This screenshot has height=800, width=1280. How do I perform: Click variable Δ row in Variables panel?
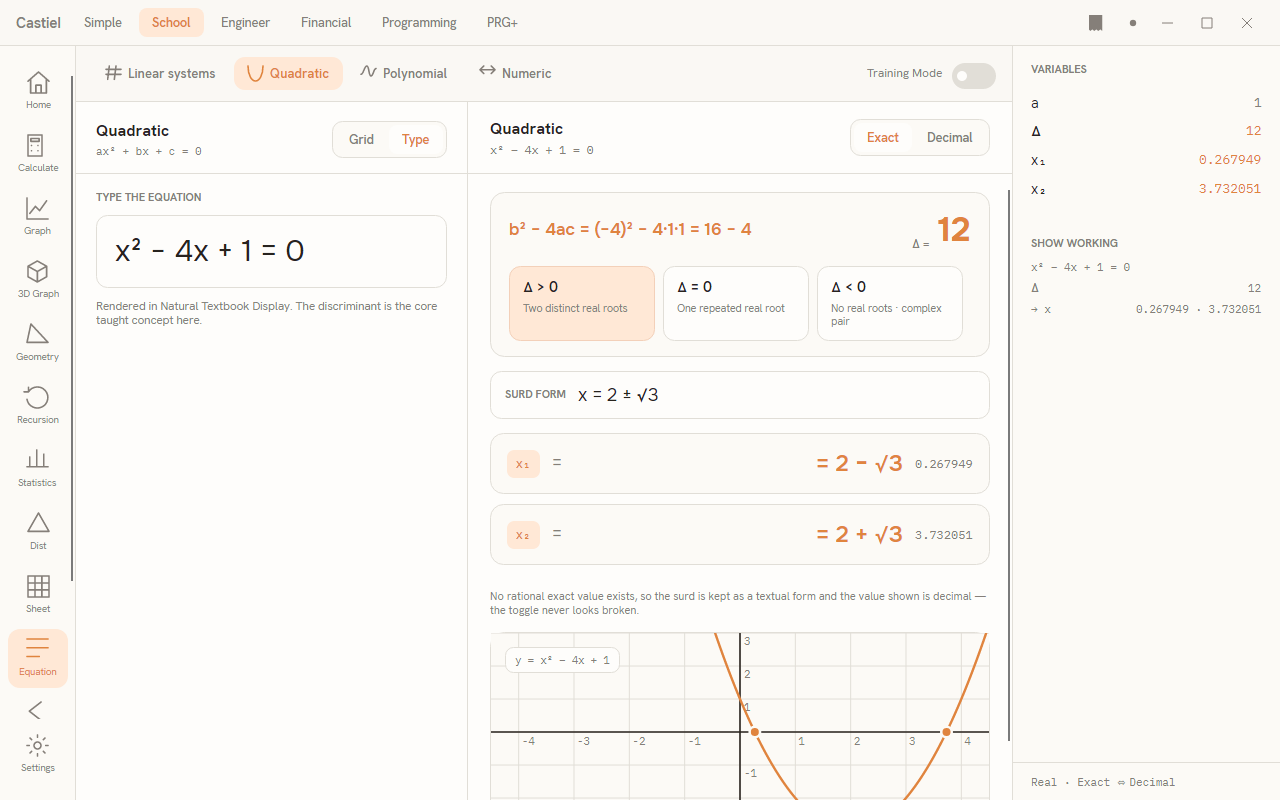(1146, 131)
